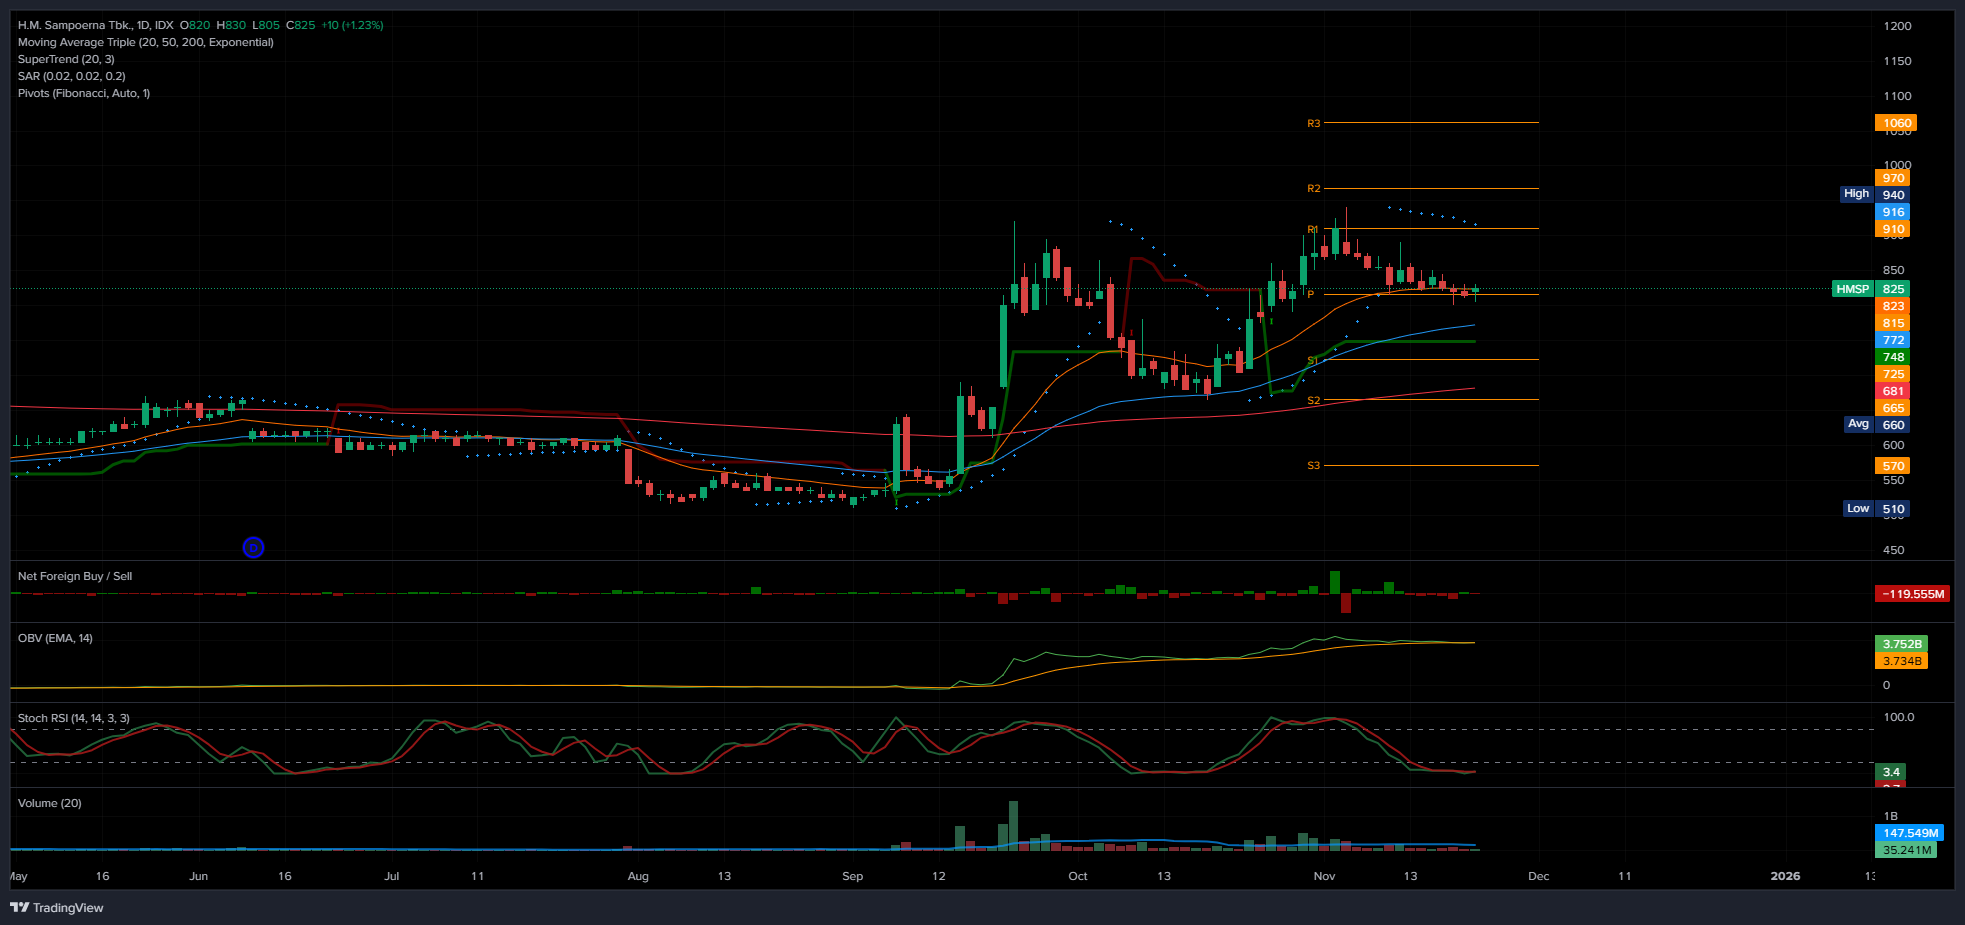Click the green 3.752B OBV value
The image size is (1965, 925).
click(x=1901, y=644)
